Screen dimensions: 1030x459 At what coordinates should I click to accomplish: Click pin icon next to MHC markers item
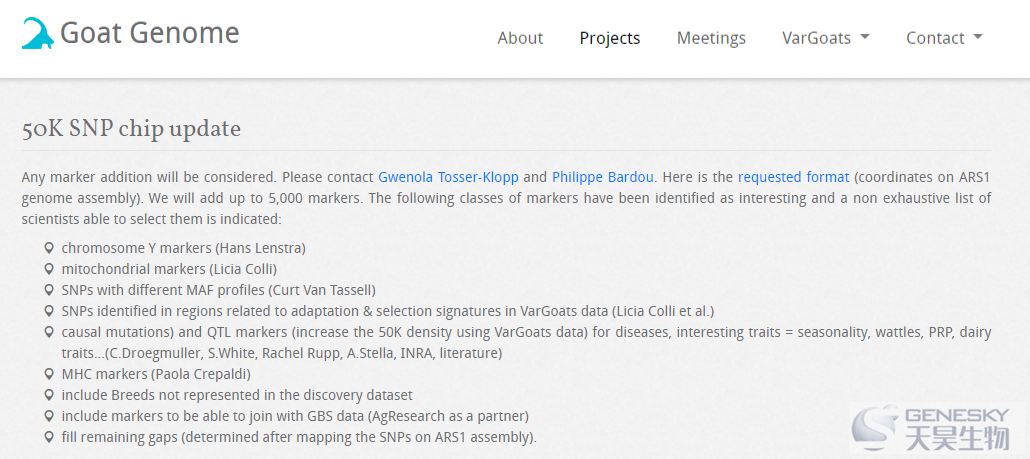(x=48, y=374)
